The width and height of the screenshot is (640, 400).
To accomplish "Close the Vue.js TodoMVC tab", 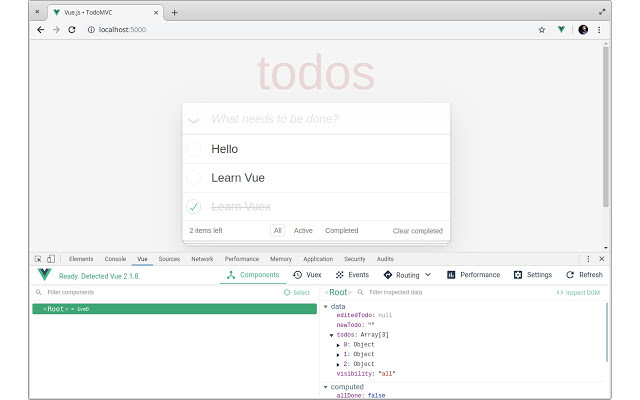I will click(156, 13).
